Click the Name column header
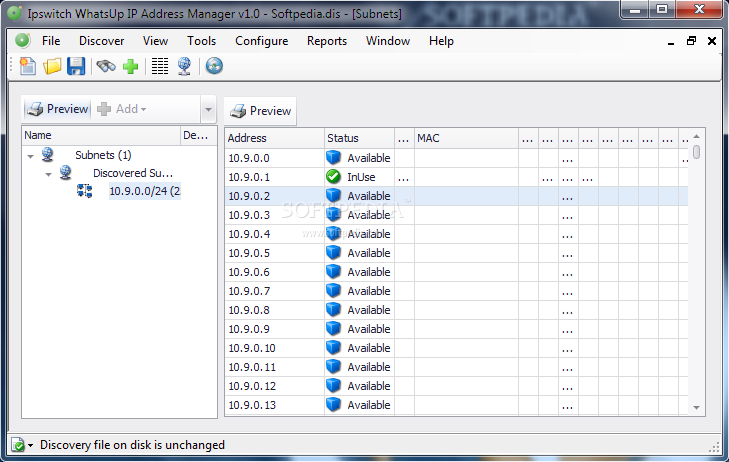Screen dimensions: 729x462 101,135
